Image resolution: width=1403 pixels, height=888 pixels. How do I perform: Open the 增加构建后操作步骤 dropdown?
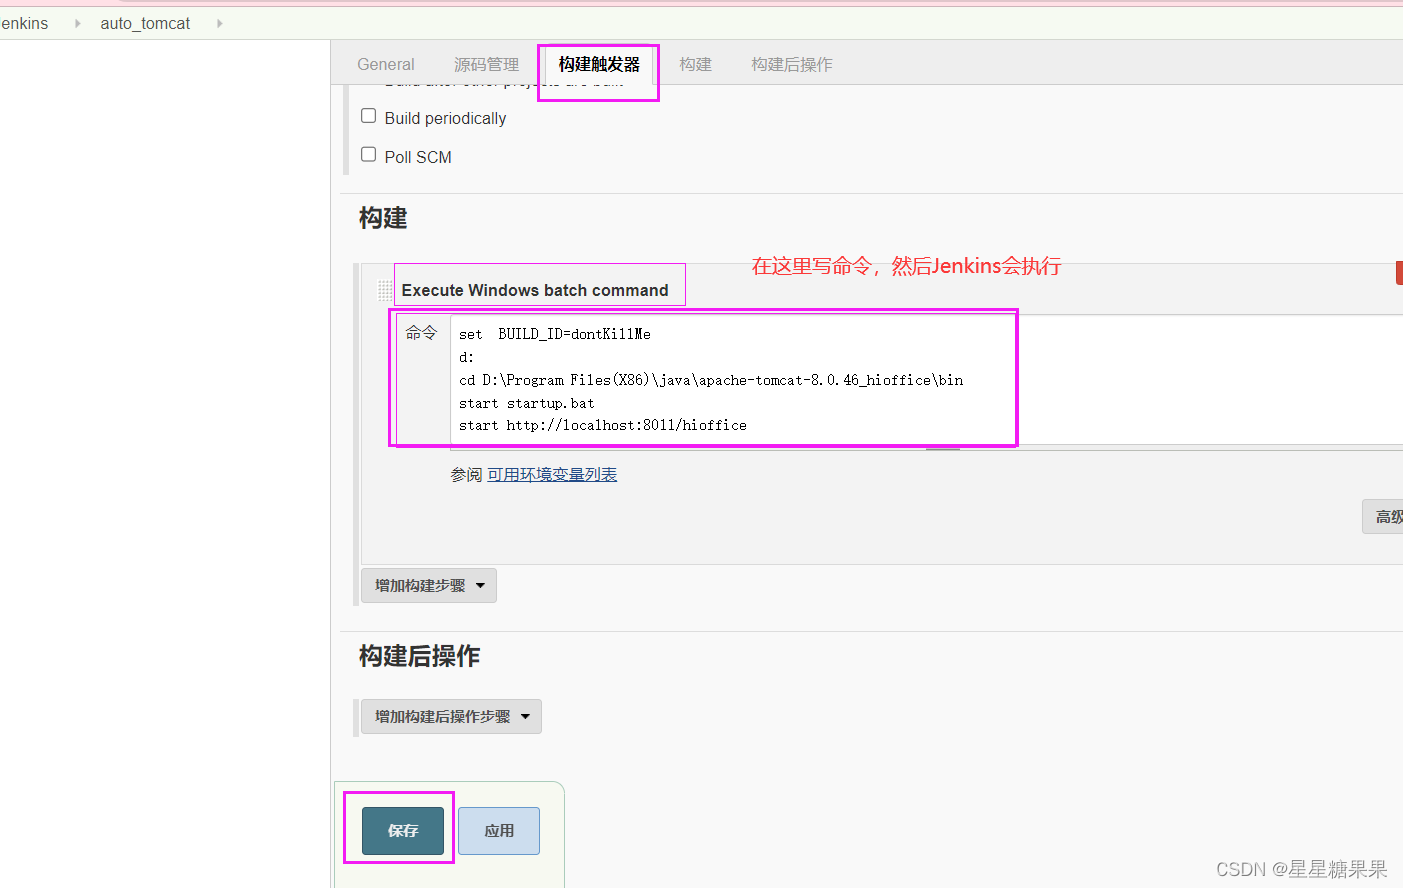[x=450, y=716]
